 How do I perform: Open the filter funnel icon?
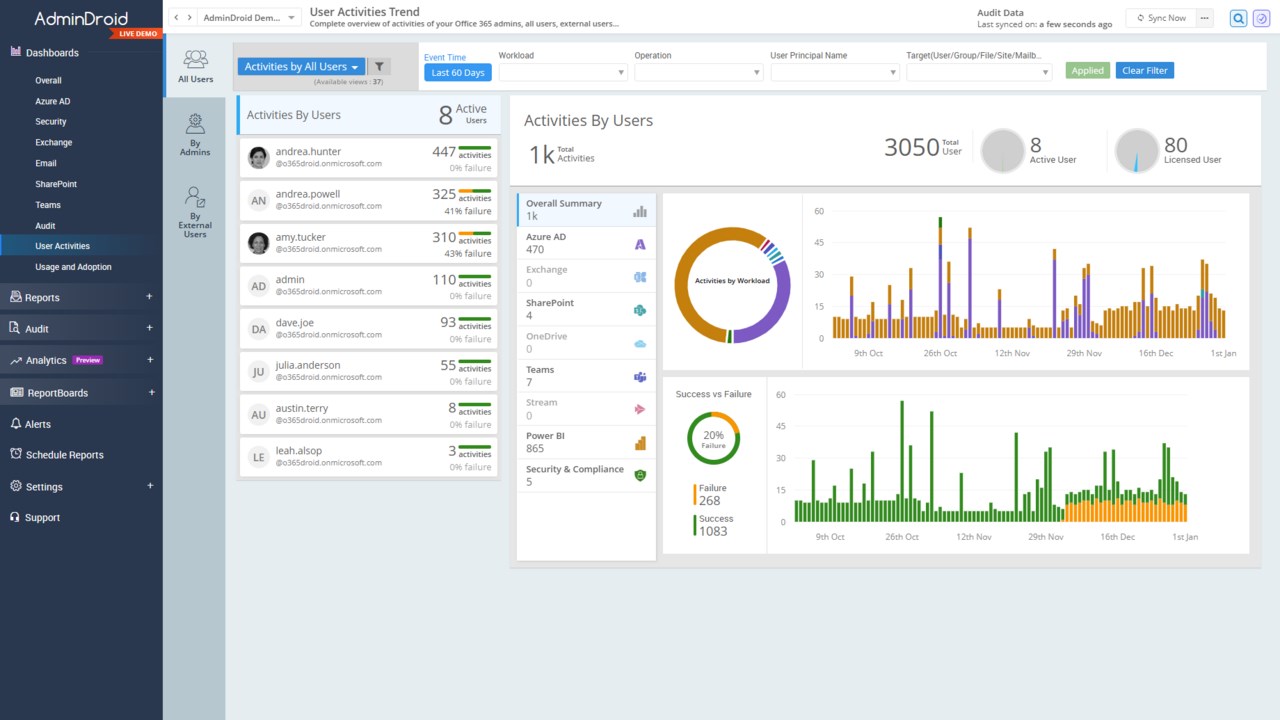pos(380,67)
